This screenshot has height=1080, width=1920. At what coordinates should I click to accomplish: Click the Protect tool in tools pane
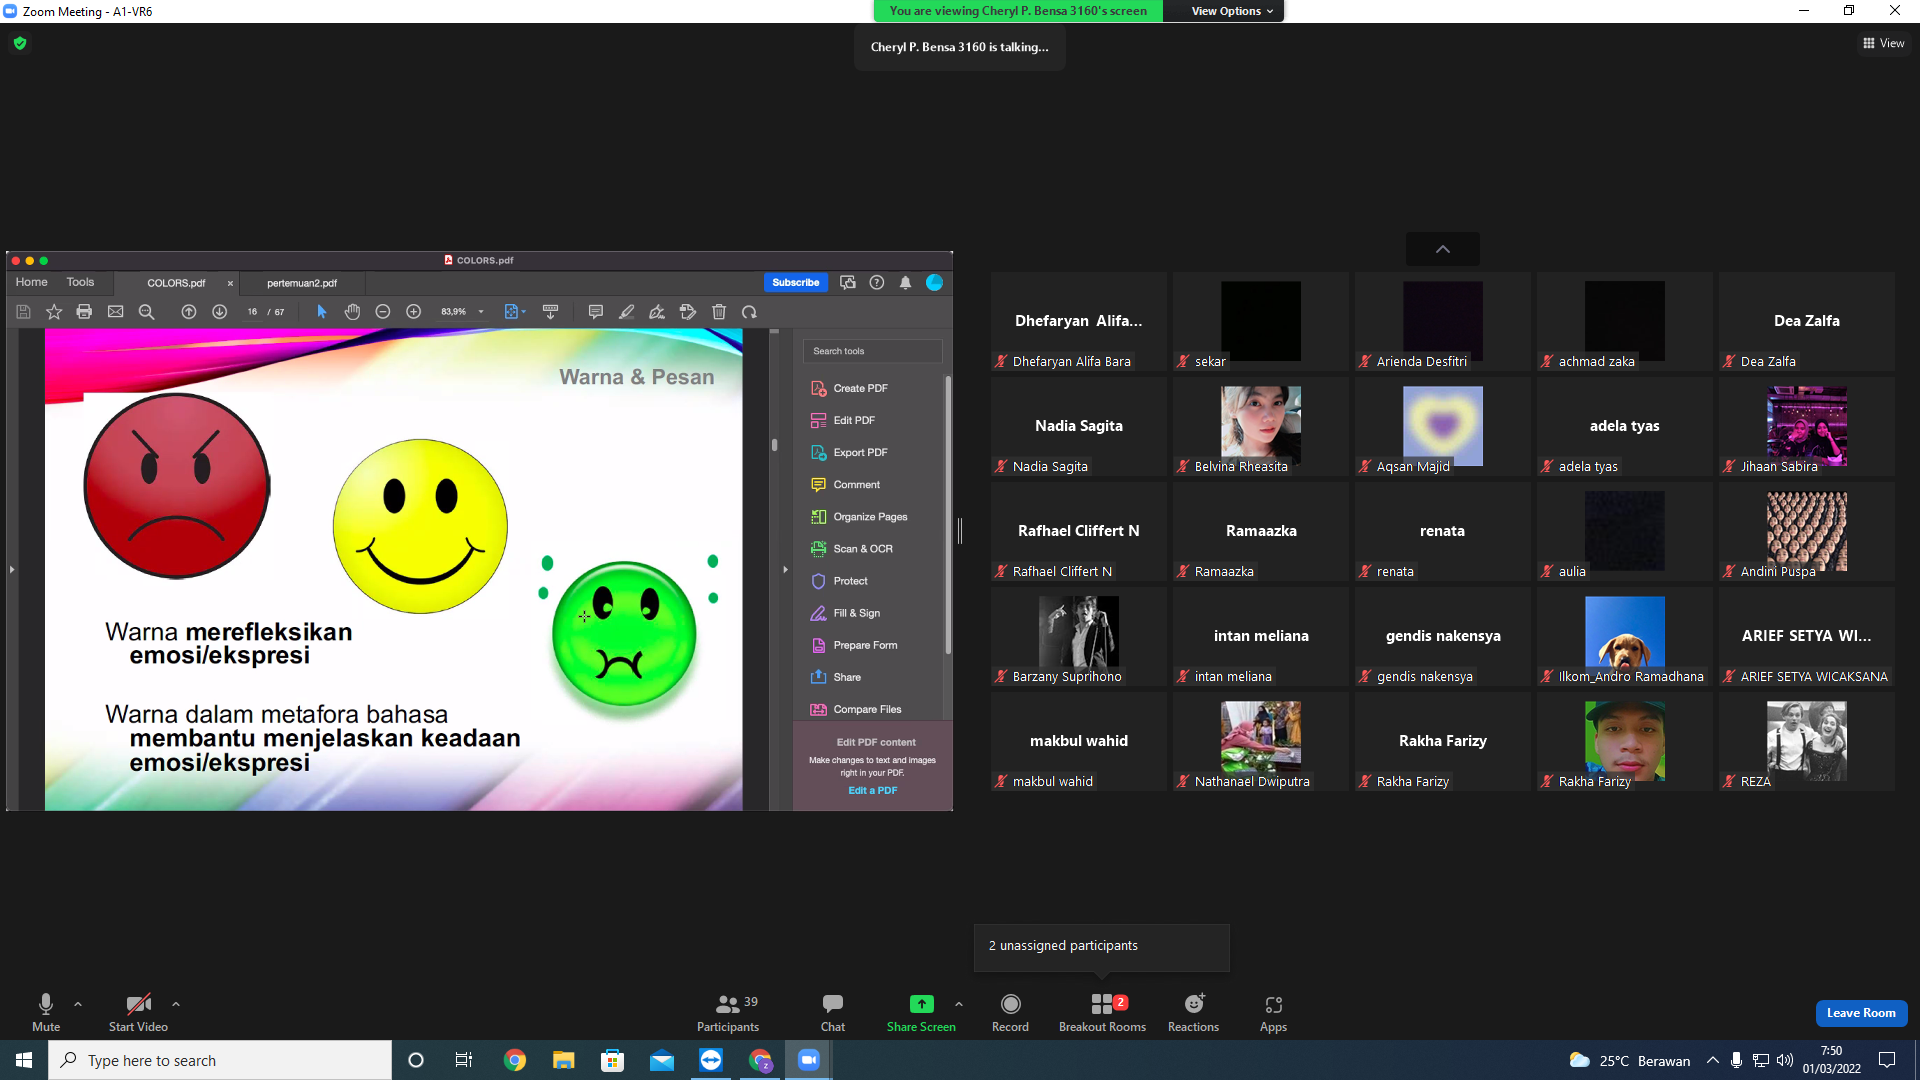pos(839,581)
